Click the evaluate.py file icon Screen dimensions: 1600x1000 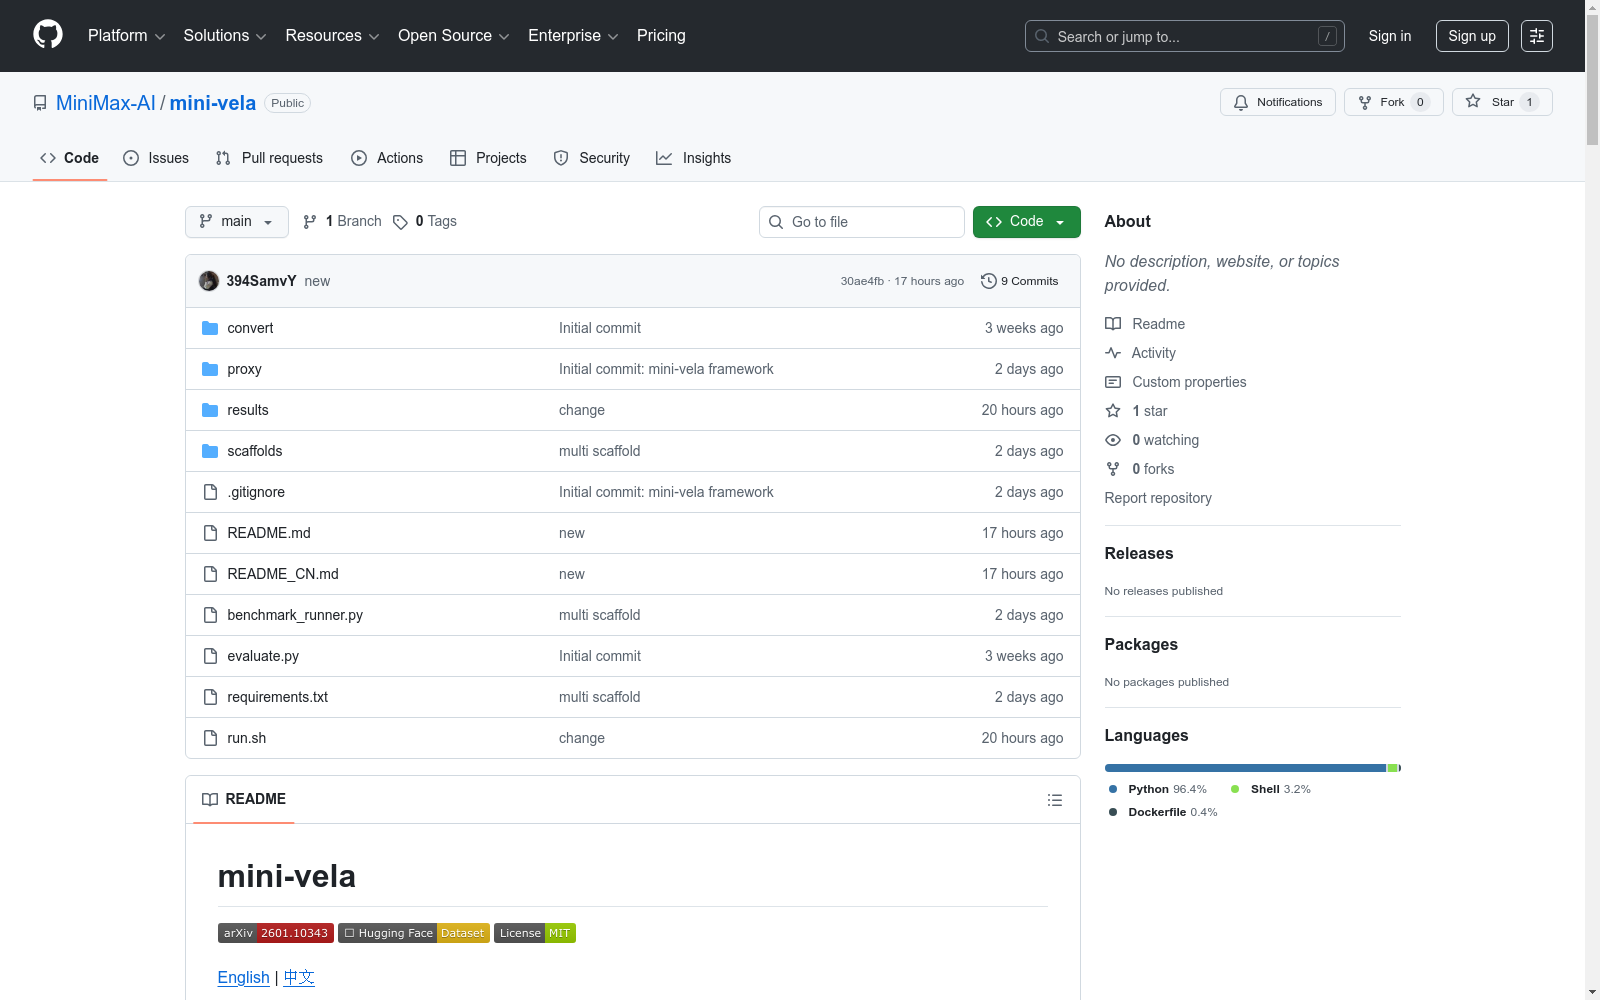[x=210, y=656]
